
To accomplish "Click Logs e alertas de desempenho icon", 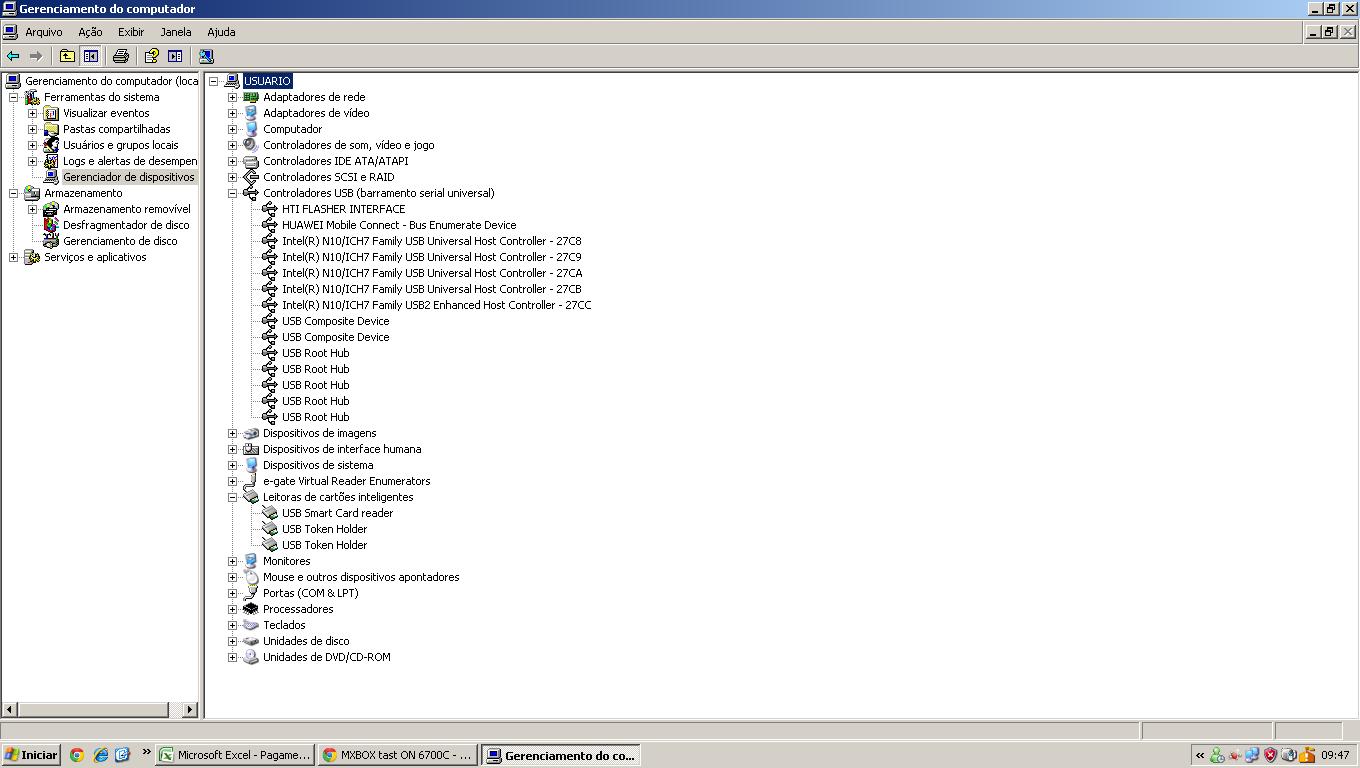I will point(51,161).
